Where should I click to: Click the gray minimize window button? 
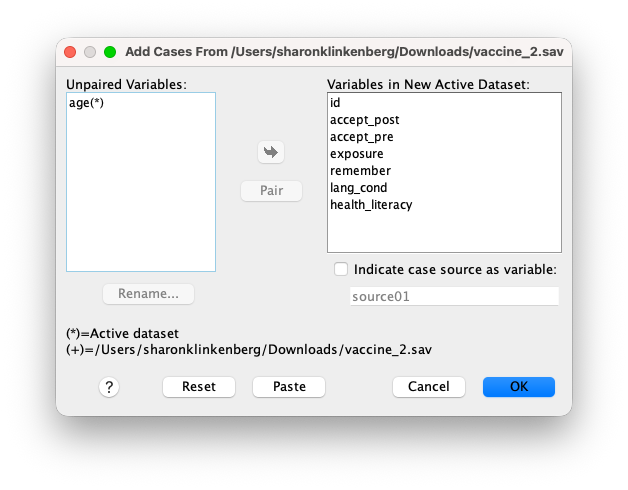(x=90, y=52)
